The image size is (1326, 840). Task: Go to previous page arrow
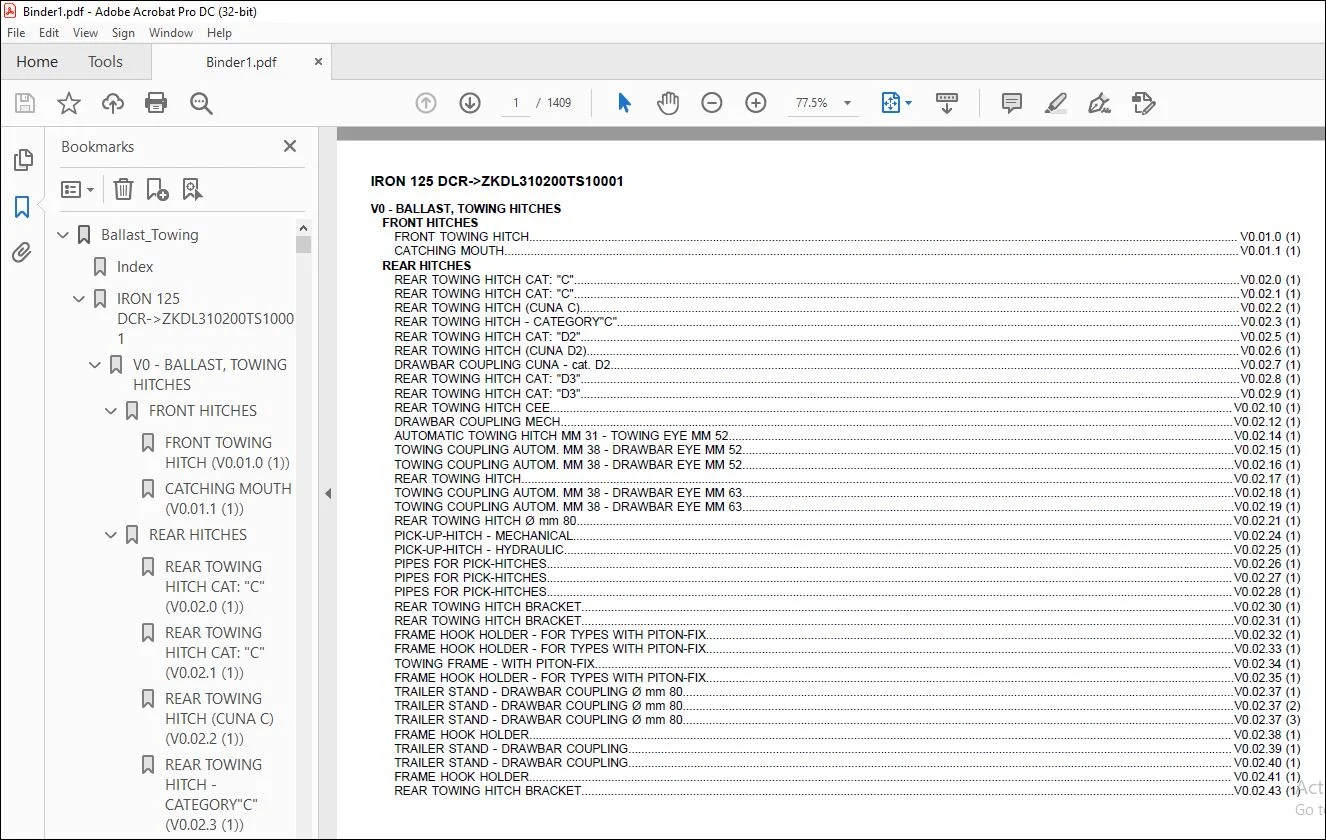click(x=426, y=103)
